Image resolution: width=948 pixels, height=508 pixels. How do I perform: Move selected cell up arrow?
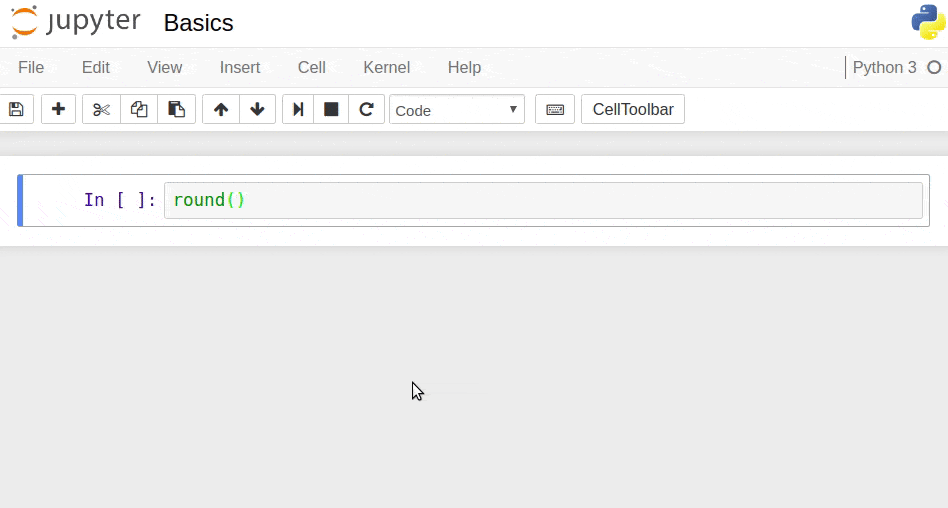pos(221,109)
